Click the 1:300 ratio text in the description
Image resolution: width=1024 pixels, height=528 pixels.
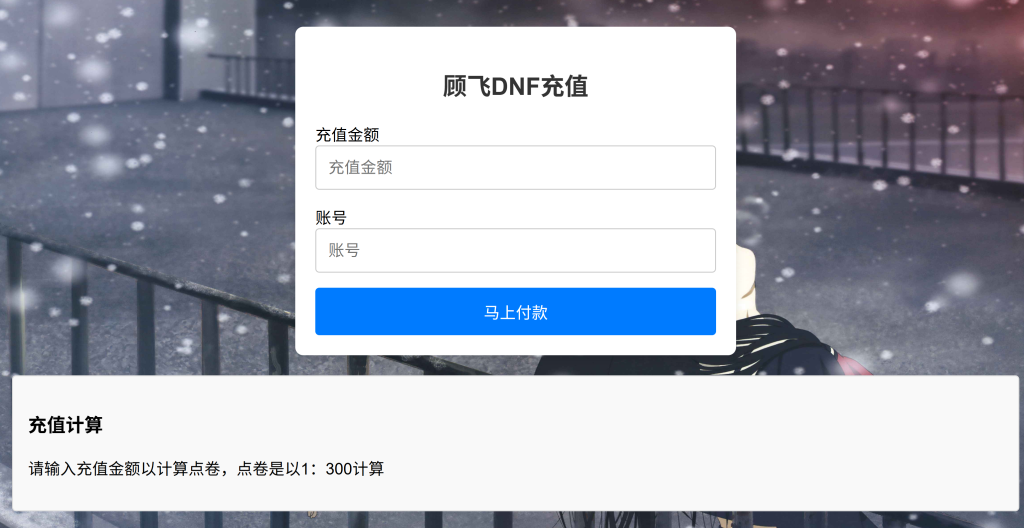pyautogui.click(x=326, y=469)
